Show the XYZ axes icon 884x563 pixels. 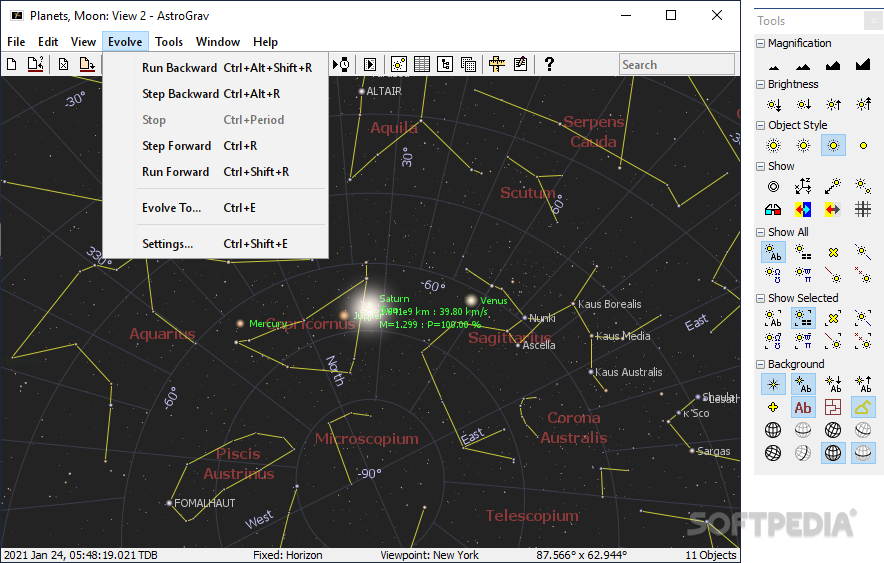pos(803,186)
